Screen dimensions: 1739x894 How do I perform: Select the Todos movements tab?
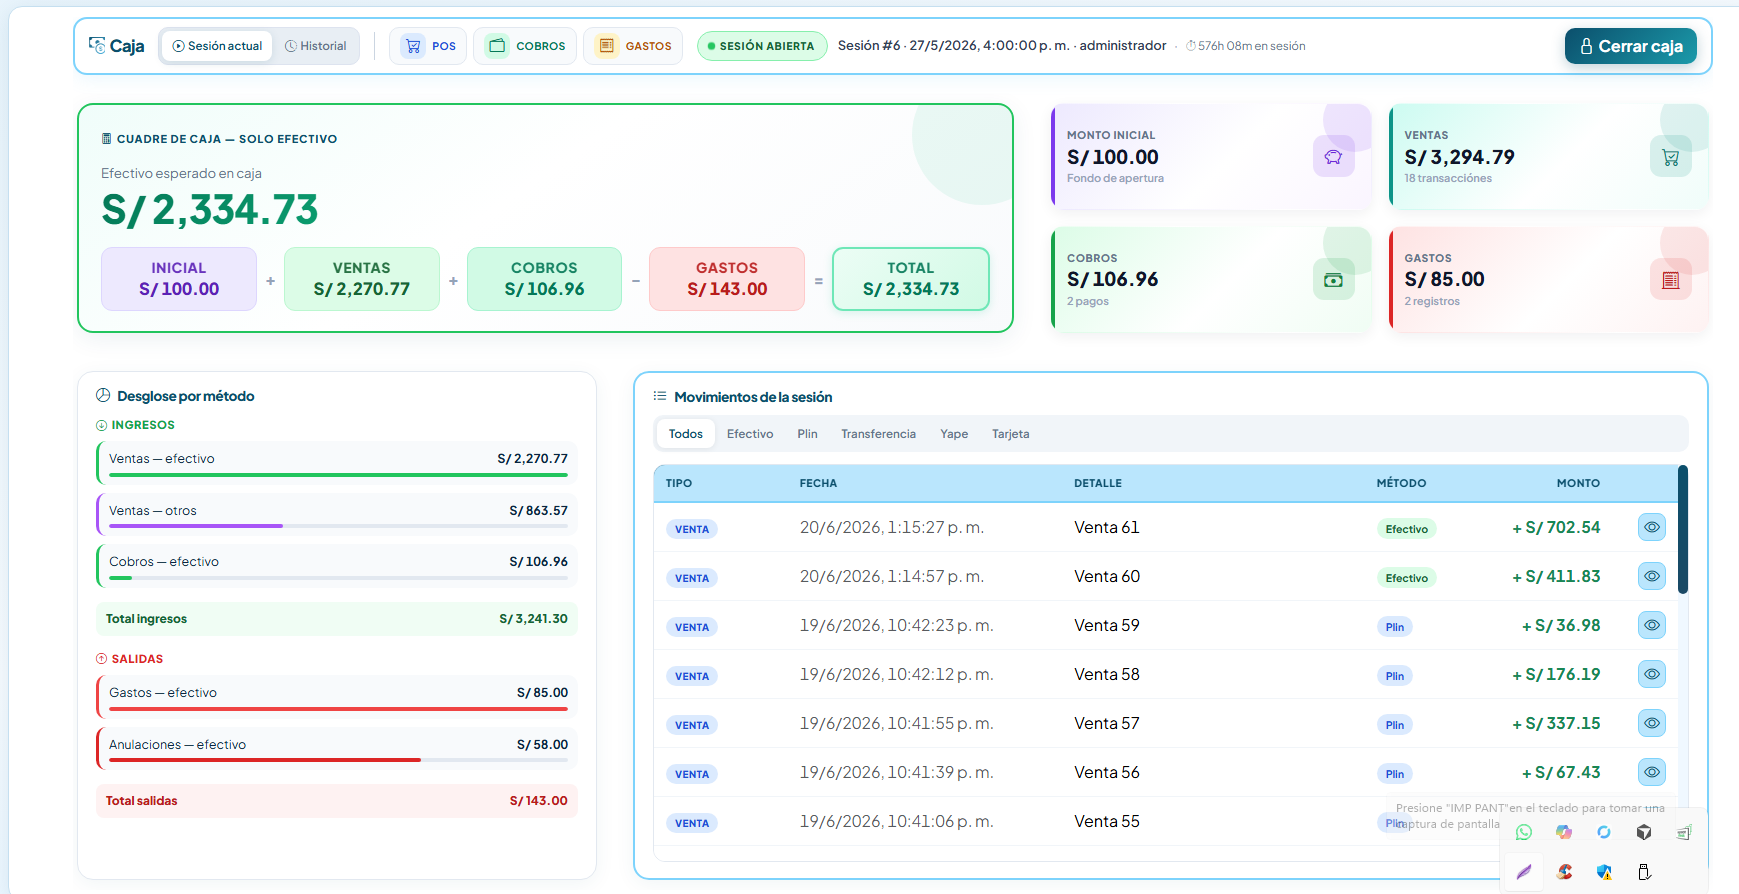coord(686,434)
